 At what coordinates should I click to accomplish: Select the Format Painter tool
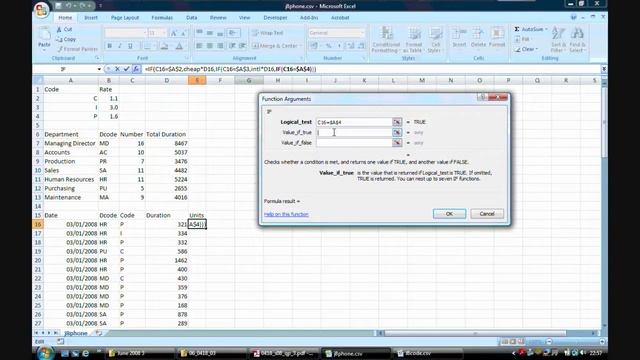coord(77,49)
